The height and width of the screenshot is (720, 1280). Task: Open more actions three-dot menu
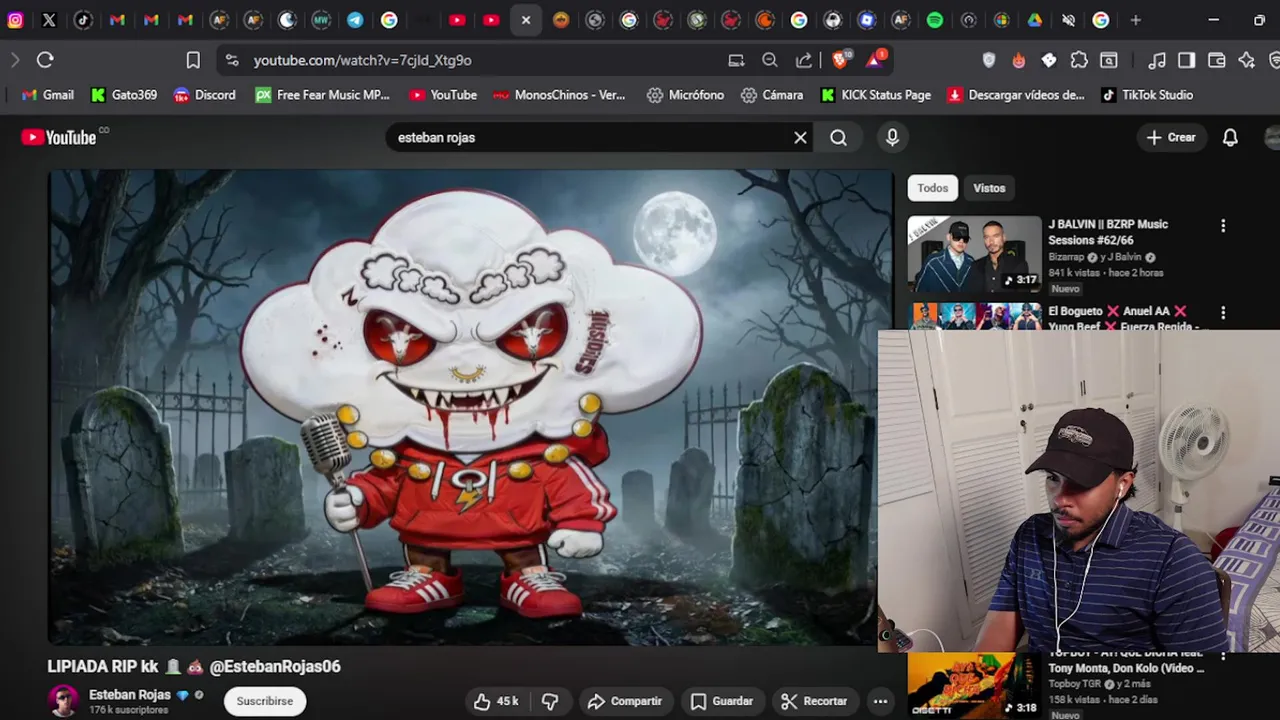pyautogui.click(x=880, y=701)
